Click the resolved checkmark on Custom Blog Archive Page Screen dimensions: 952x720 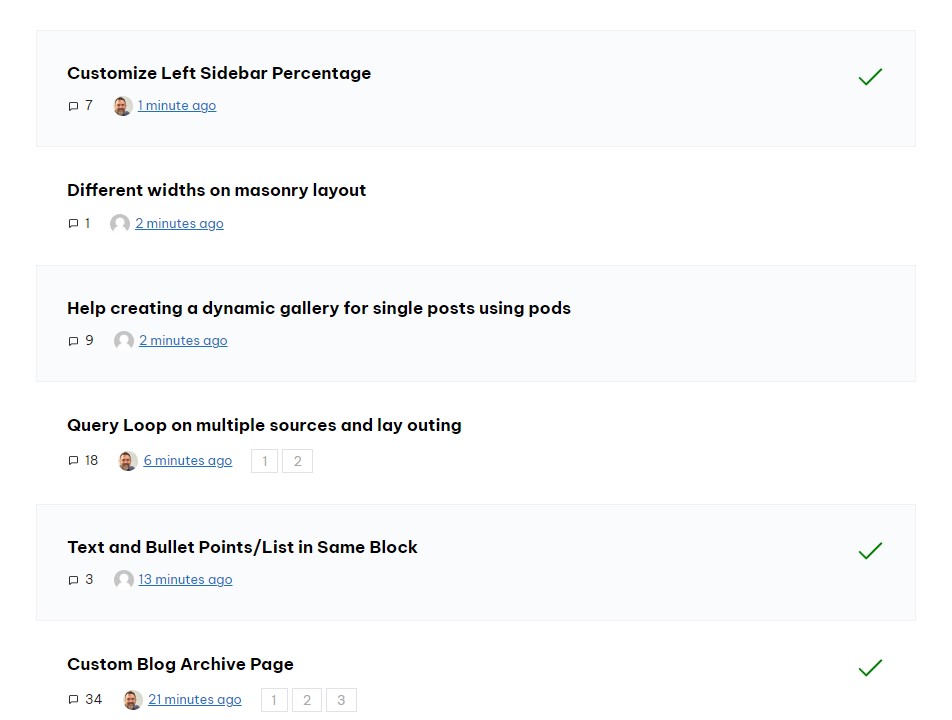coord(870,668)
